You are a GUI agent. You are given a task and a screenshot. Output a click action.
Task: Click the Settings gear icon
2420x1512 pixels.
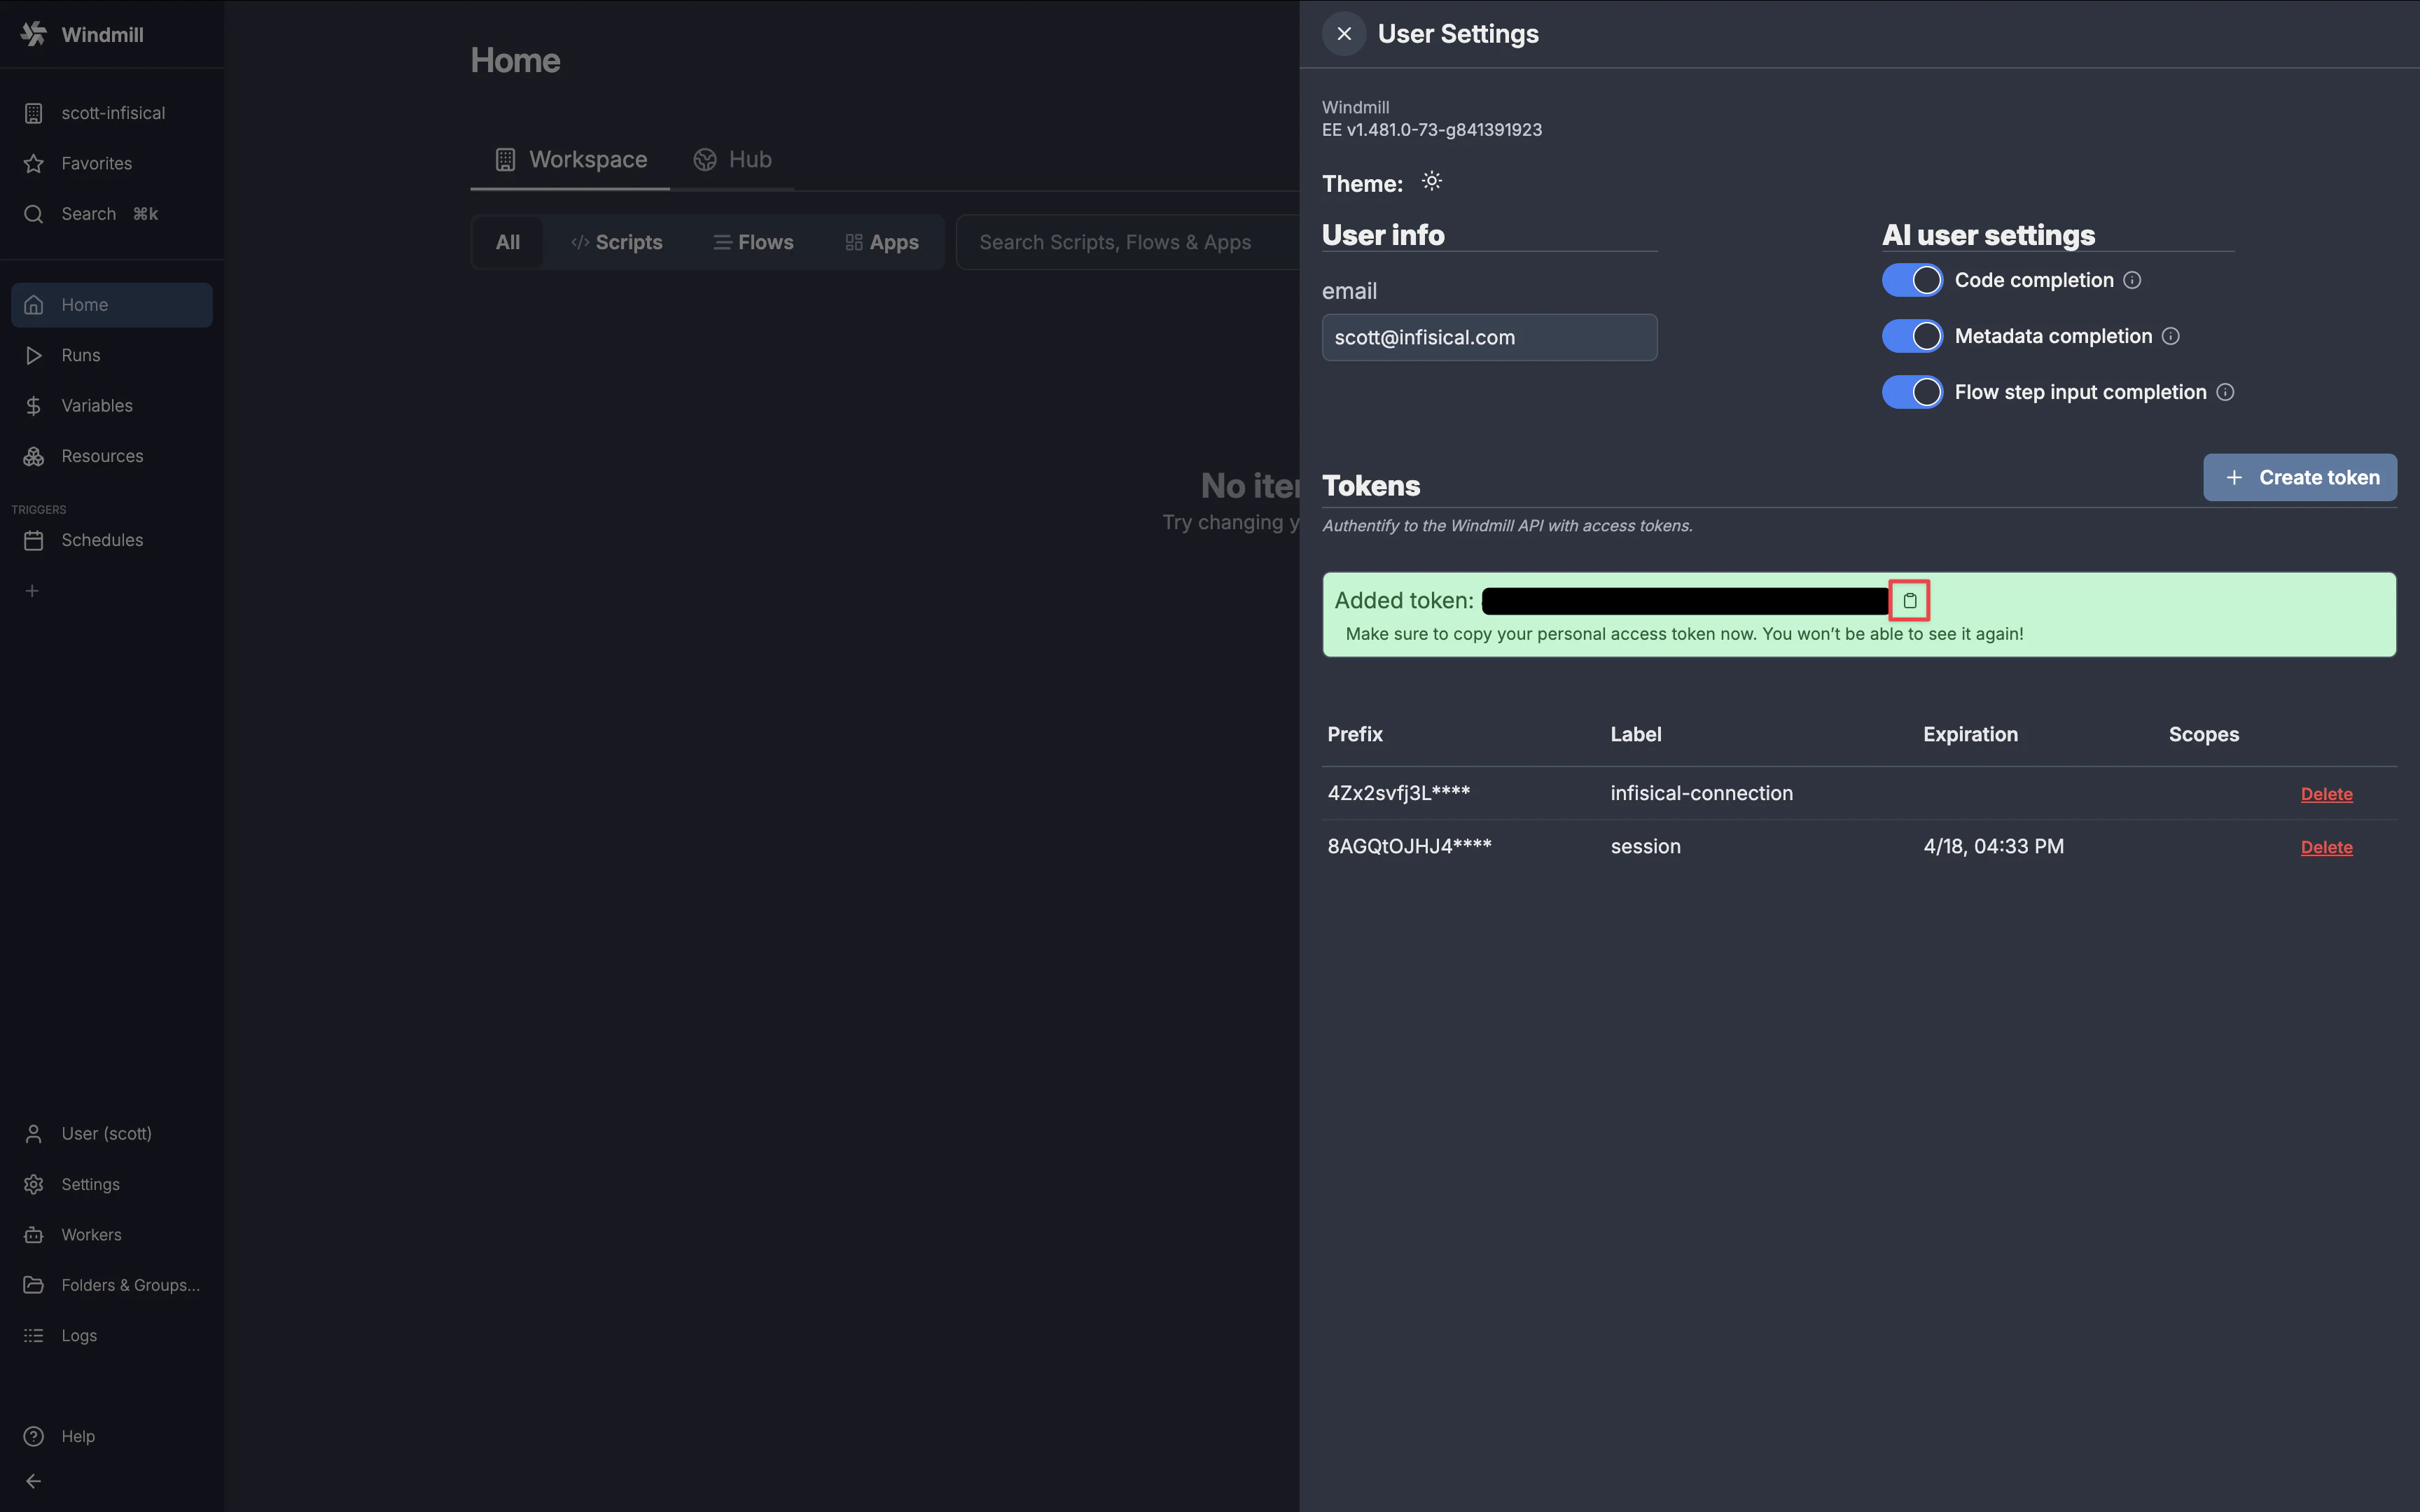pos(34,1184)
